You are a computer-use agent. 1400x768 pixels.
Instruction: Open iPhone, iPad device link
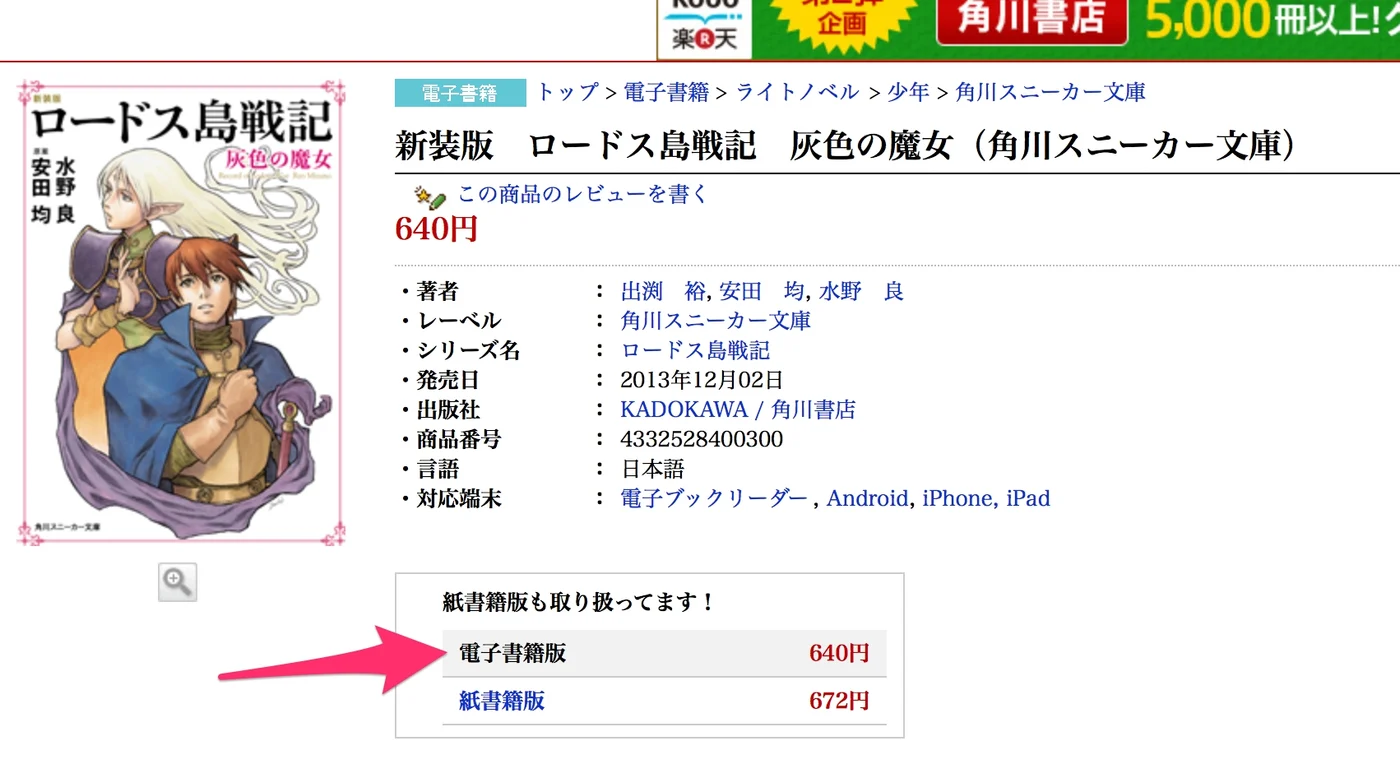(x=986, y=498)
